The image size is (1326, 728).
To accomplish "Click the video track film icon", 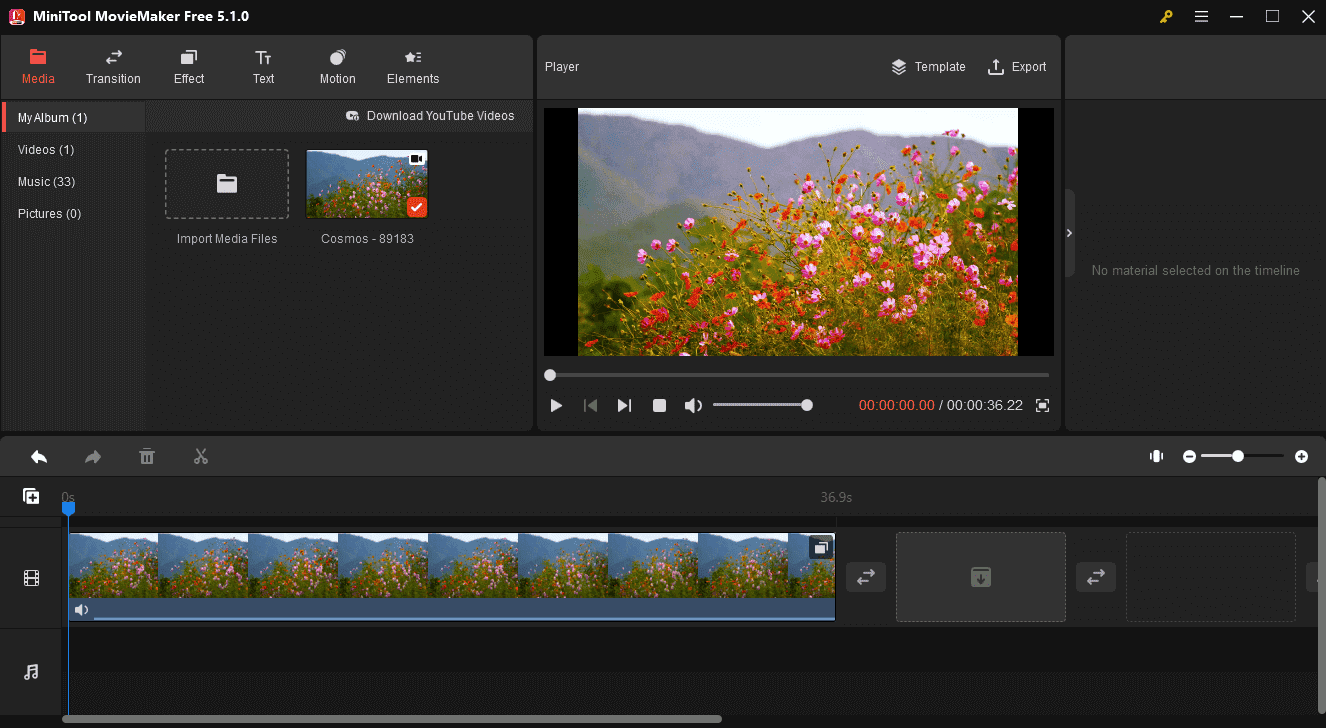I will 32,578.
